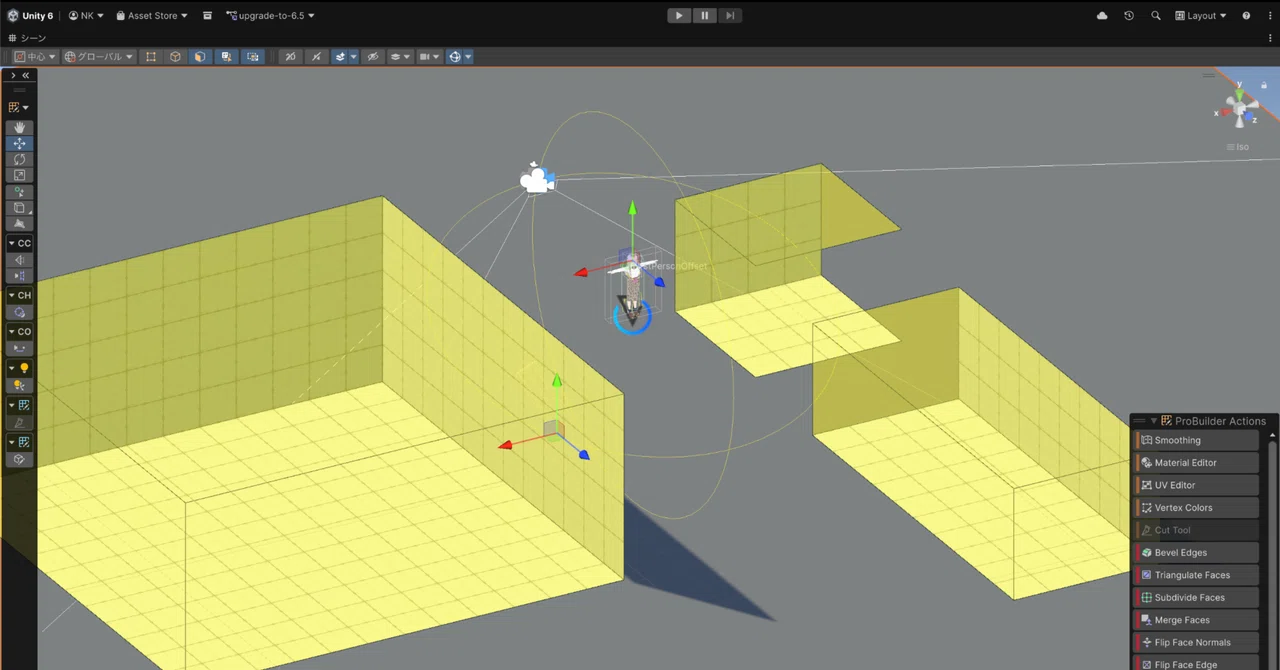Toggle the slashed scene lighting icon
The width and height of the screenshot is (1280, 670).
(x=316, y=57)
